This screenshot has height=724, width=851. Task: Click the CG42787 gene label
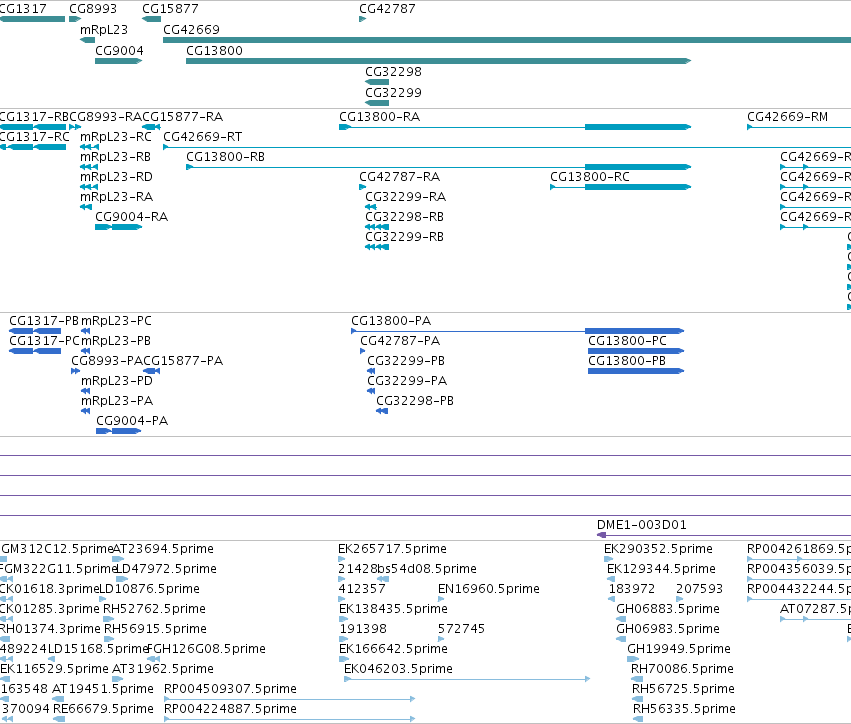tap(388, 9)
